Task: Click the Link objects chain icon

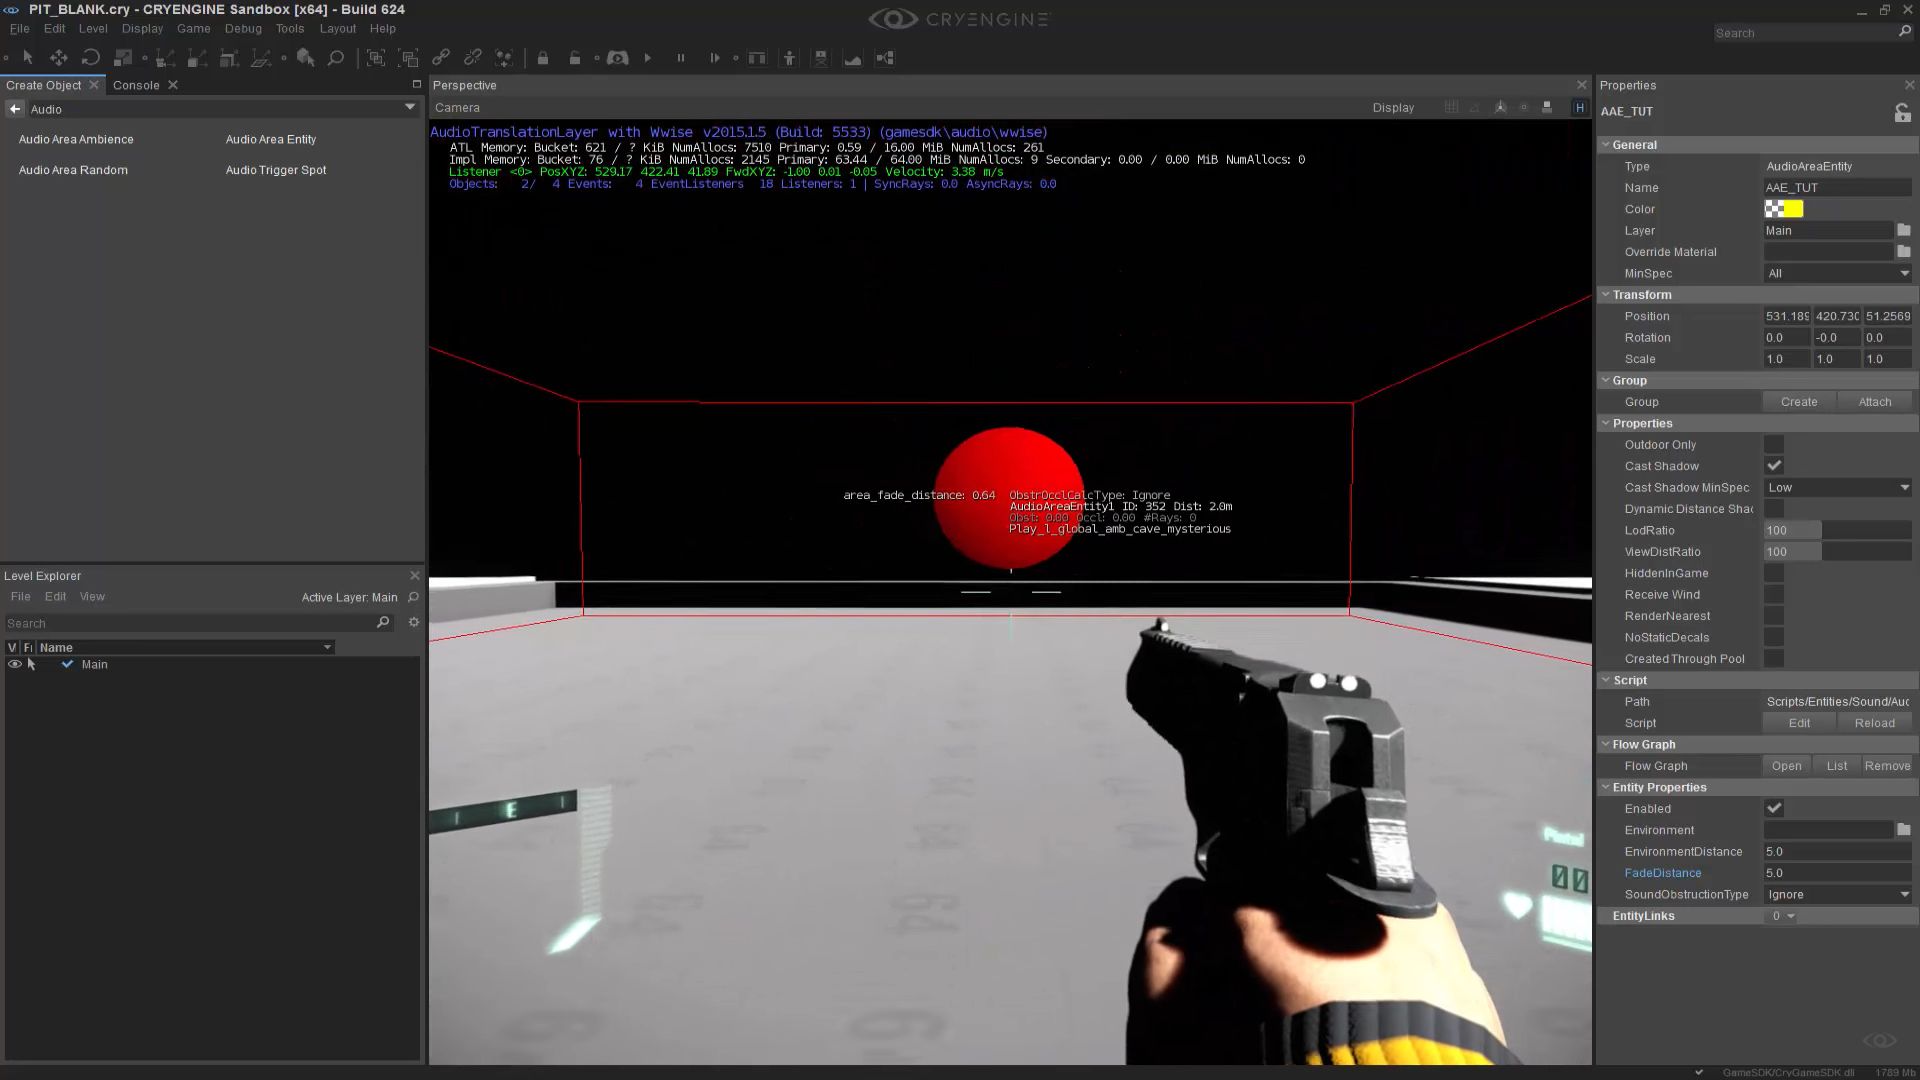Action: 441,58
